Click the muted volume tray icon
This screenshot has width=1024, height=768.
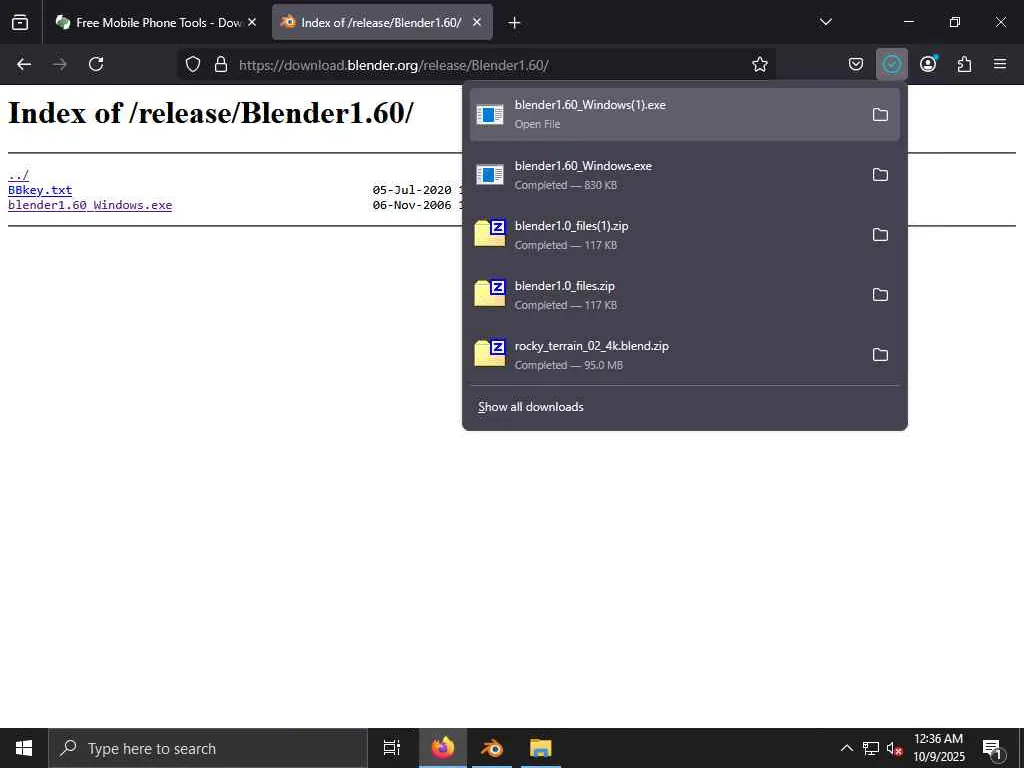click(894, 749)
